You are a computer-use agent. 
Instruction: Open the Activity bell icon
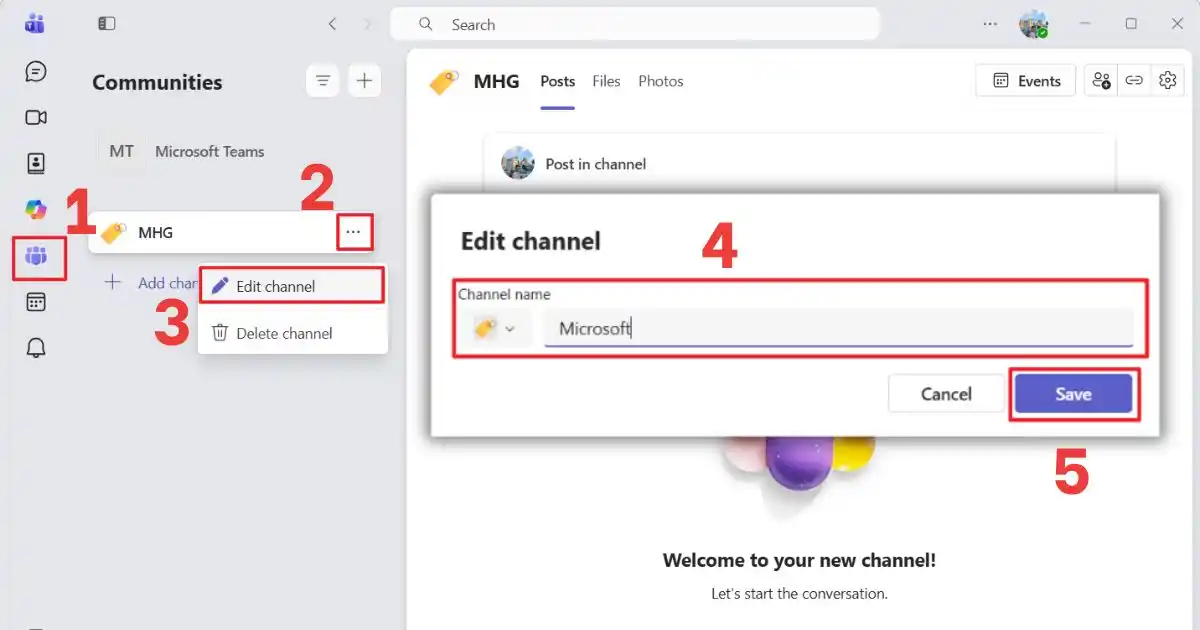[x=36, y=348]
